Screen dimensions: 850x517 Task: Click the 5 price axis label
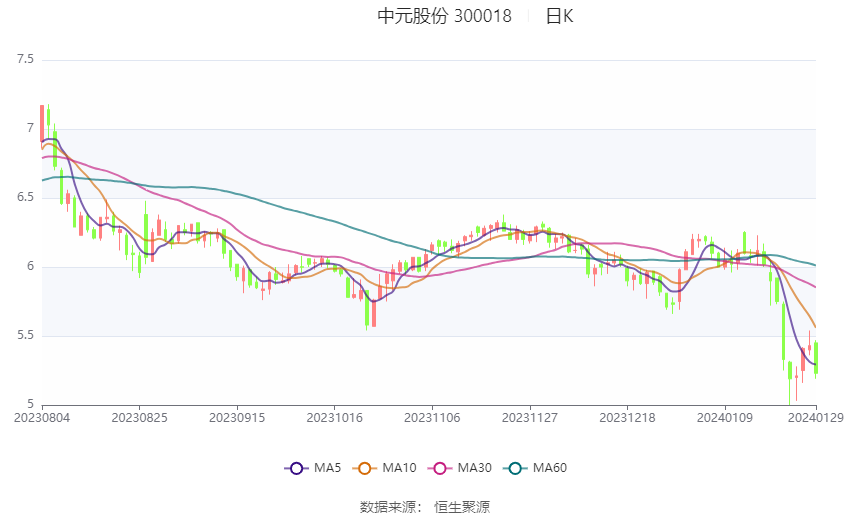(x=30, y=404)
